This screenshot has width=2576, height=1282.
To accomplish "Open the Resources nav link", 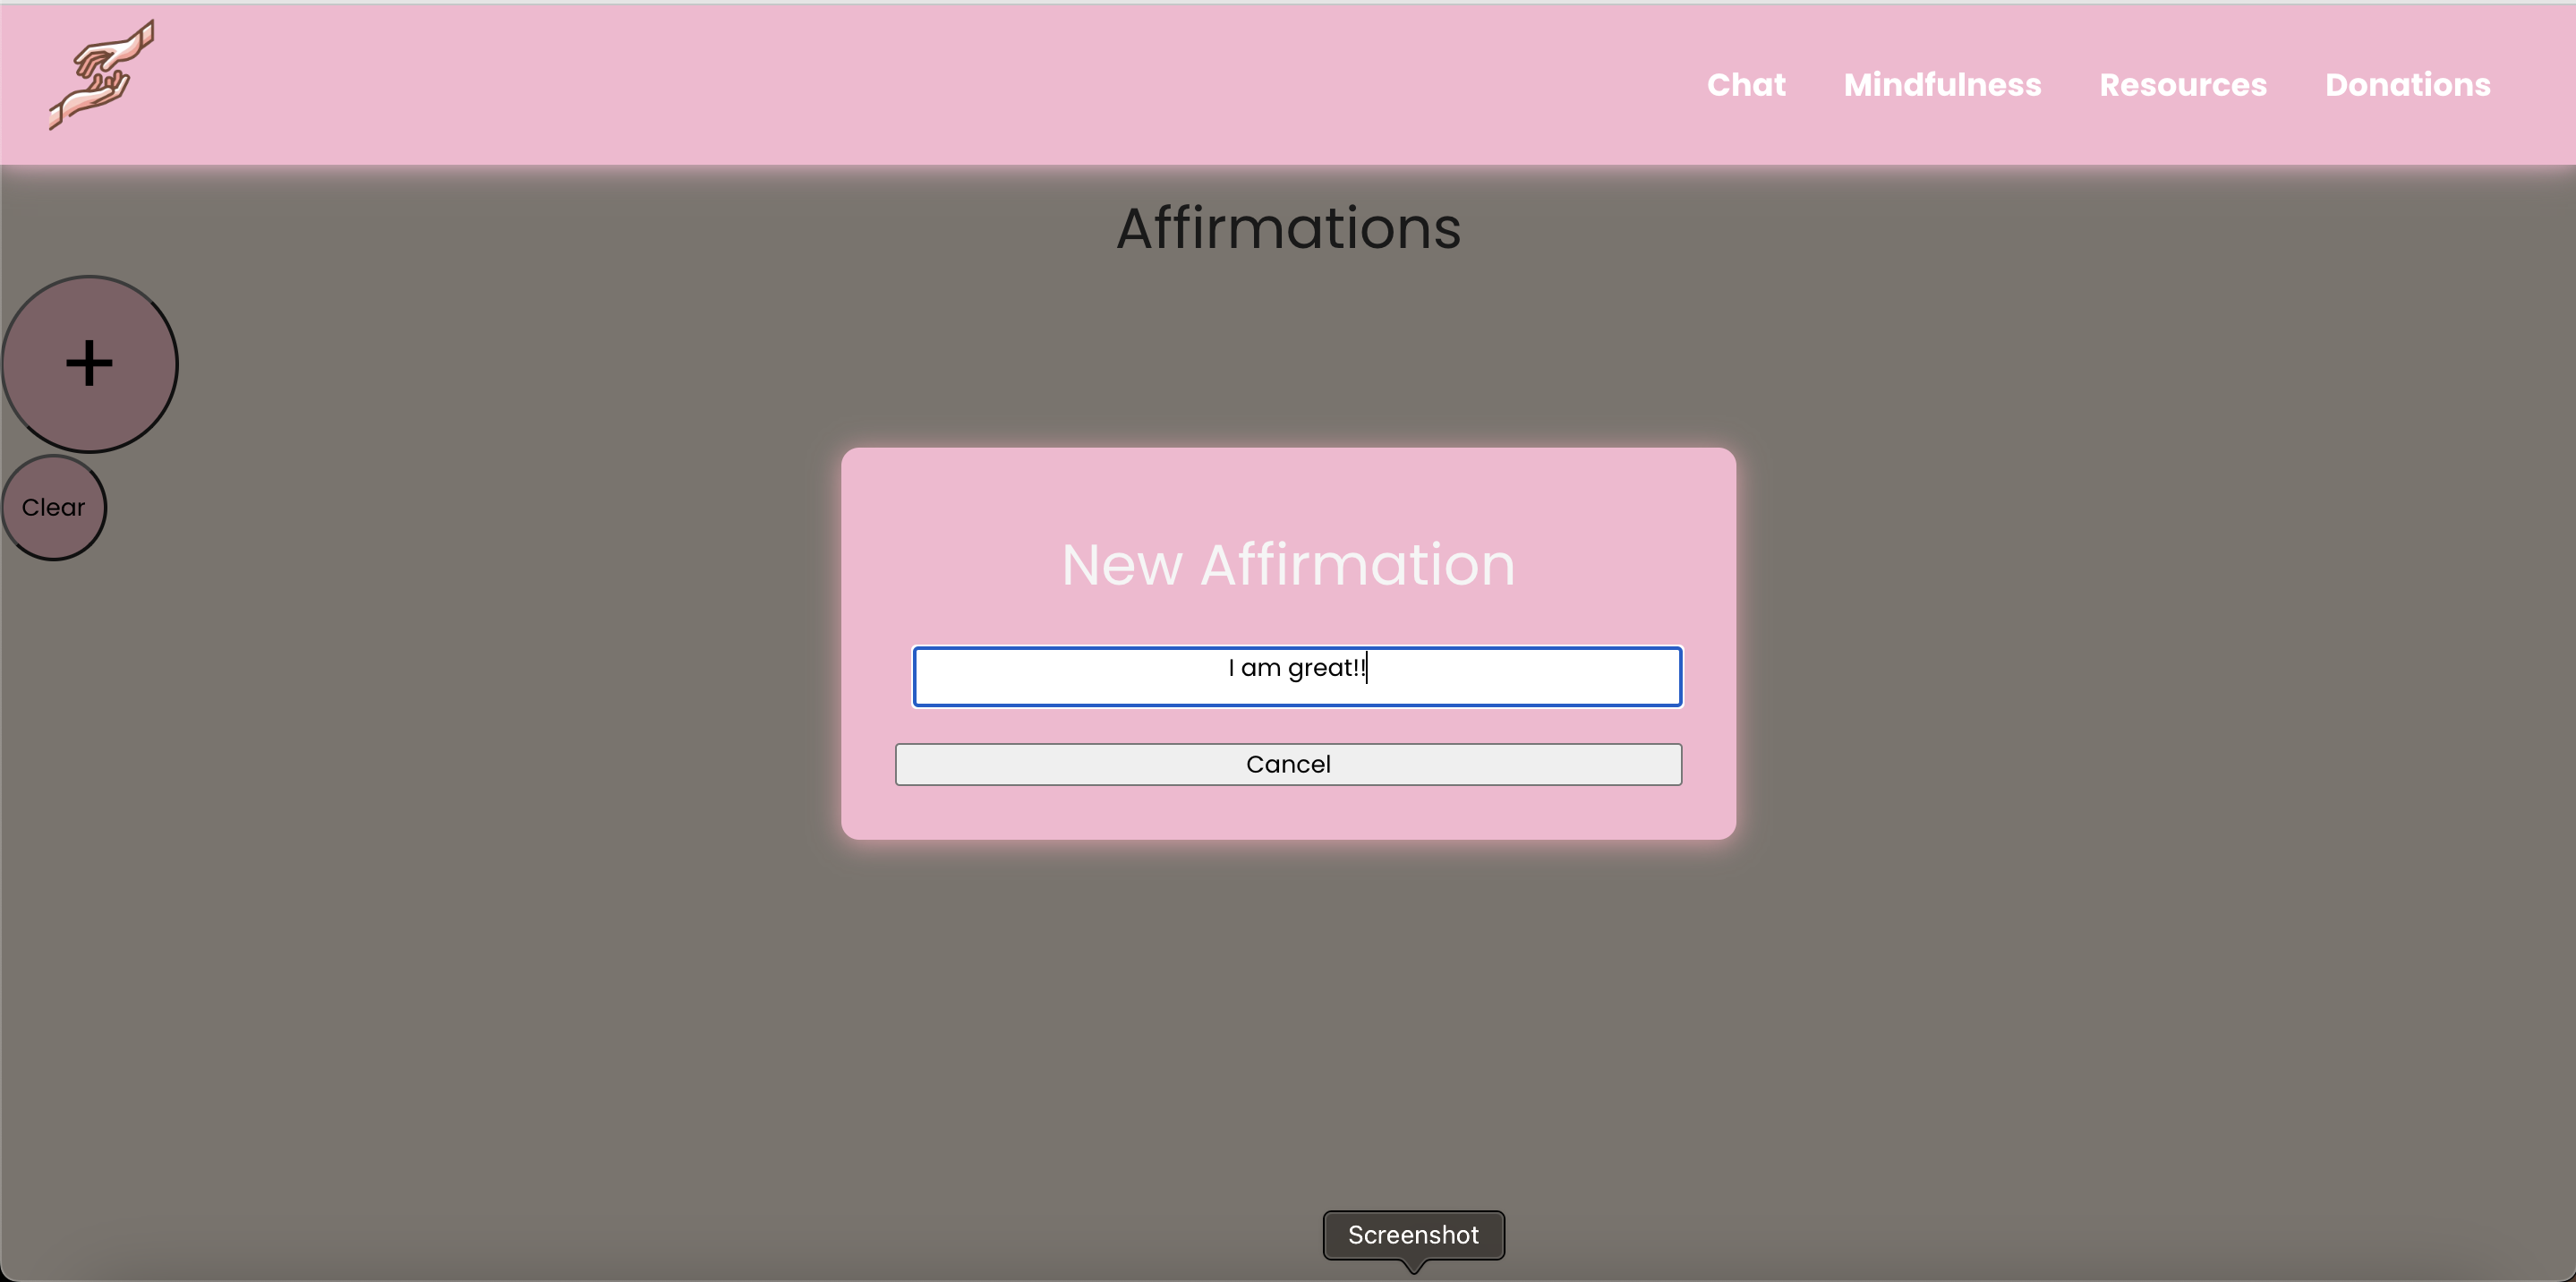I will (2182, 85).
